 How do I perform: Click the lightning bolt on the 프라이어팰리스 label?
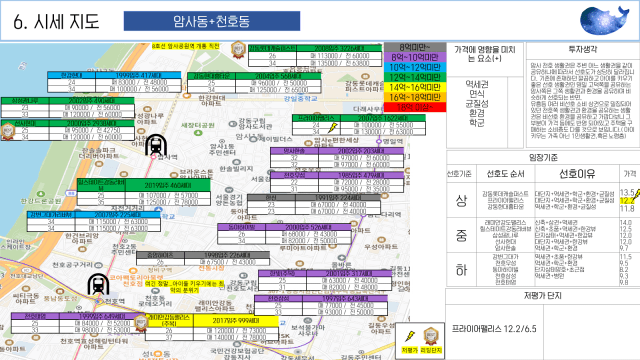pyautogui.click(x=333, y=128)
